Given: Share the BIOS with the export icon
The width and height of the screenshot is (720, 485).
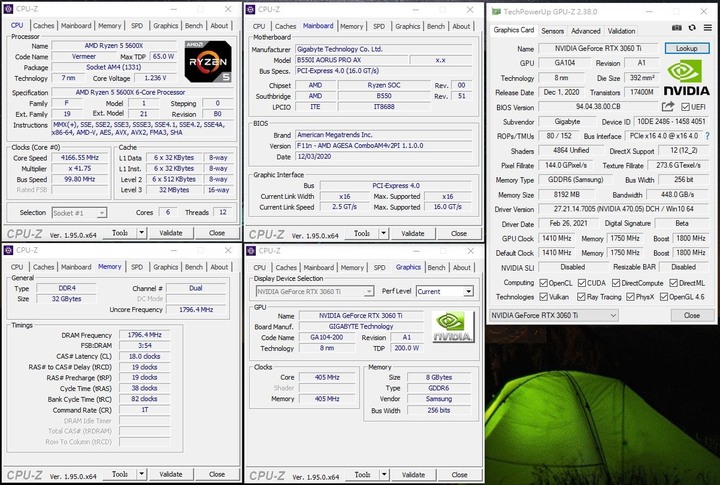Looking at the screenshot, I should tap(668, 107).
